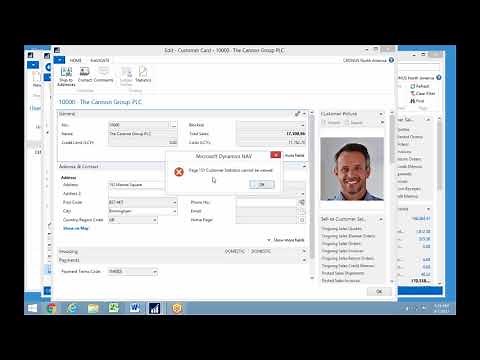Click the Customer Picture factbox dropdown arrow
Screen dimensions: 480x360
(381, 114)
